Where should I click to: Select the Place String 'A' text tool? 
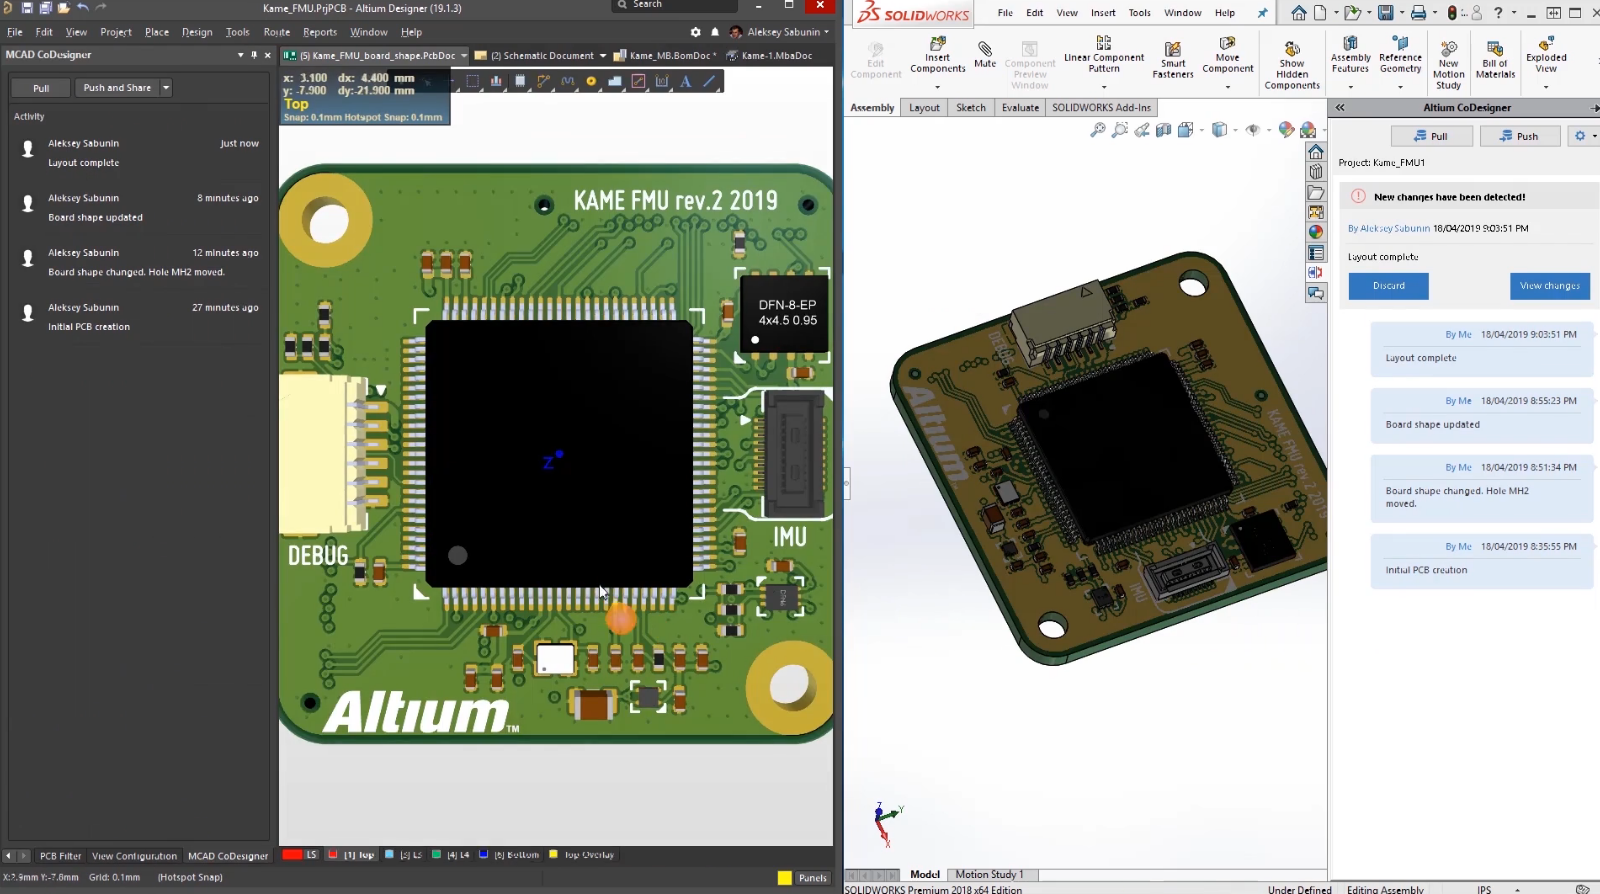click(x=686, y=81)
